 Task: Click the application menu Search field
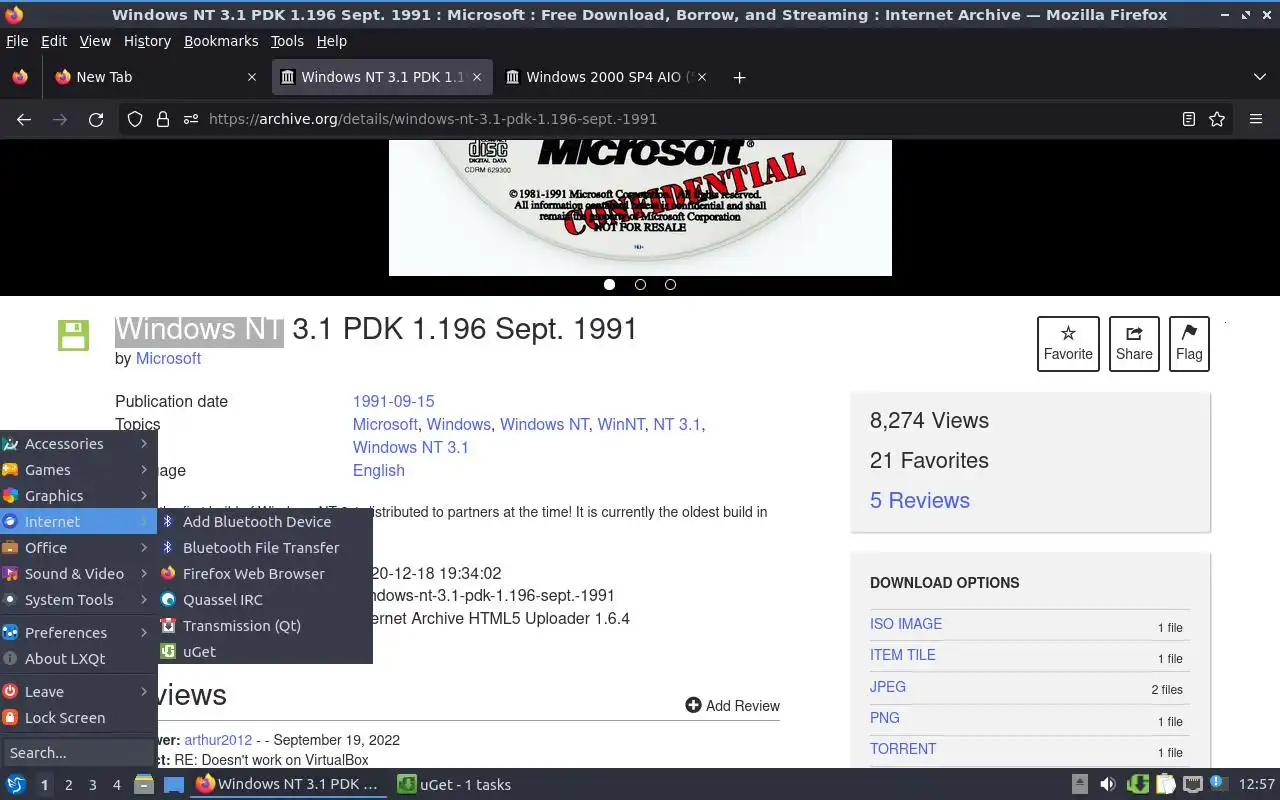click(x=78, y=753)
